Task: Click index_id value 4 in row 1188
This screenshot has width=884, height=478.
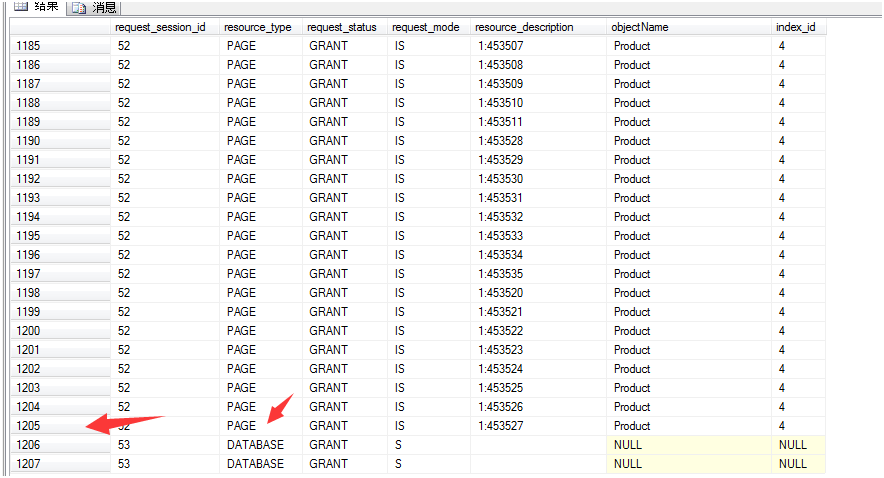Action: (x=799, y=103)
